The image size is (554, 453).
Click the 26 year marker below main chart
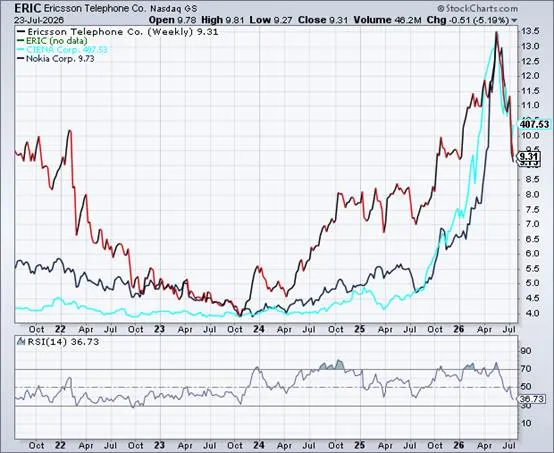[458, 329]
